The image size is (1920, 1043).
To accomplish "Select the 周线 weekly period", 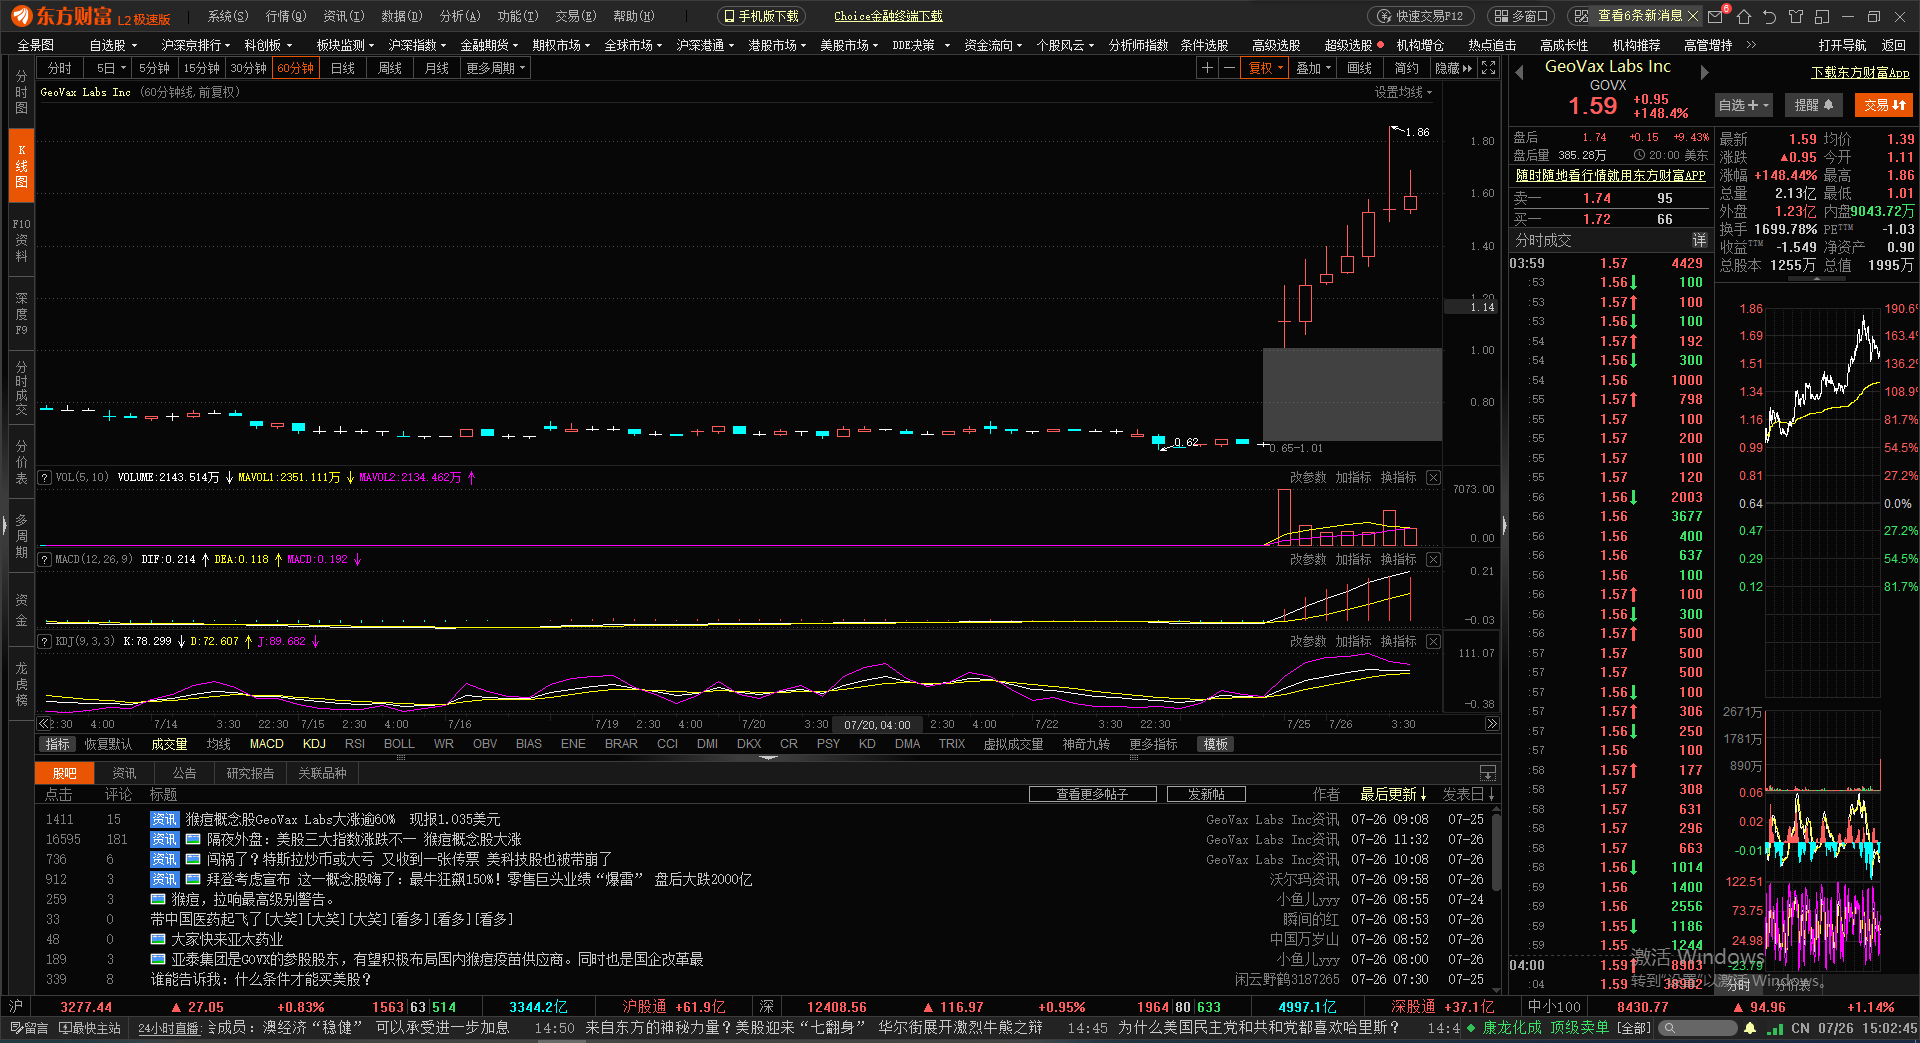I will click(x=390, y=68).
